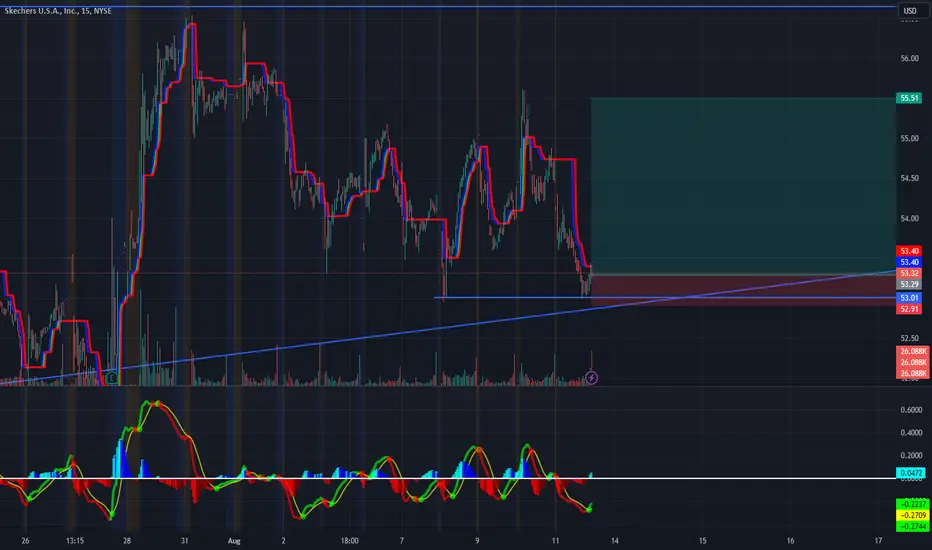Select the blue 53.40 price label
This screenshot has height=550, width=932.
coord(909,262)
